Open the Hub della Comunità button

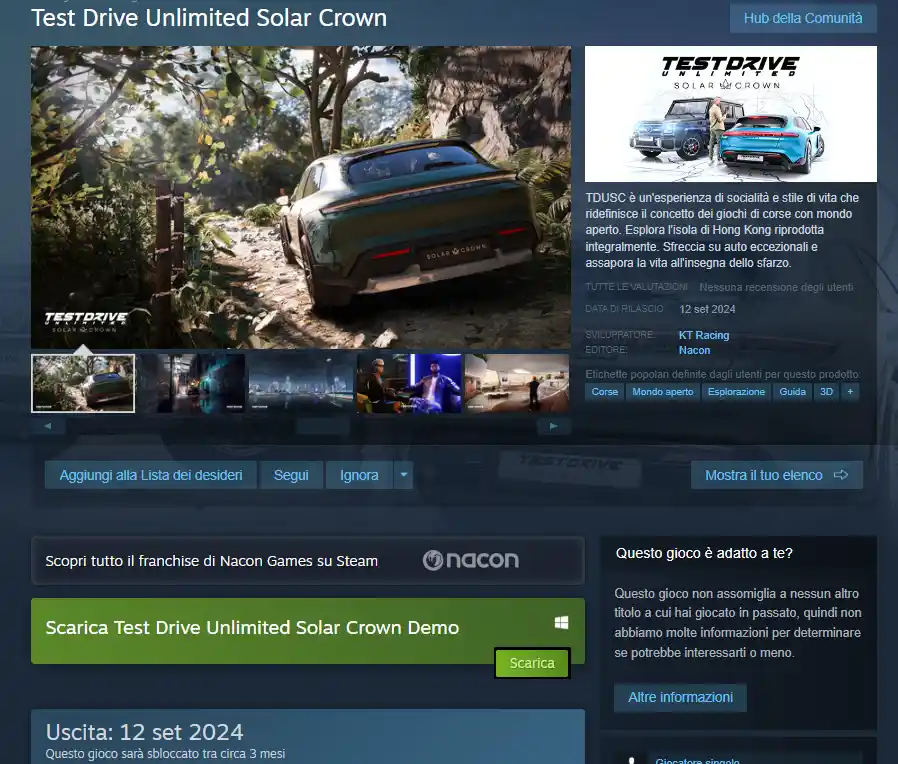coord(803,18)
